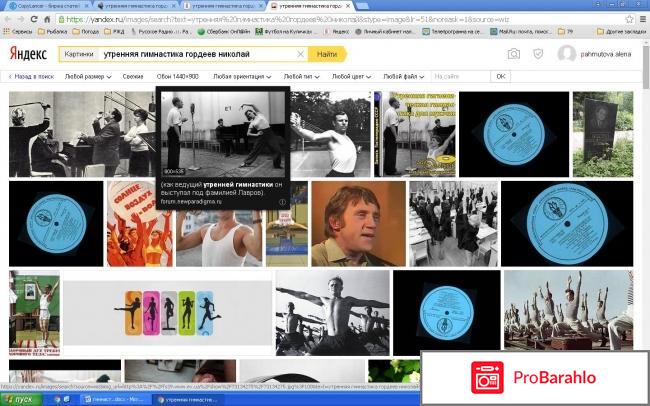Open the Яндекс mail envelope icon
Image resolution: width=650 pixels, height=406 pixels.
point(540,54)
